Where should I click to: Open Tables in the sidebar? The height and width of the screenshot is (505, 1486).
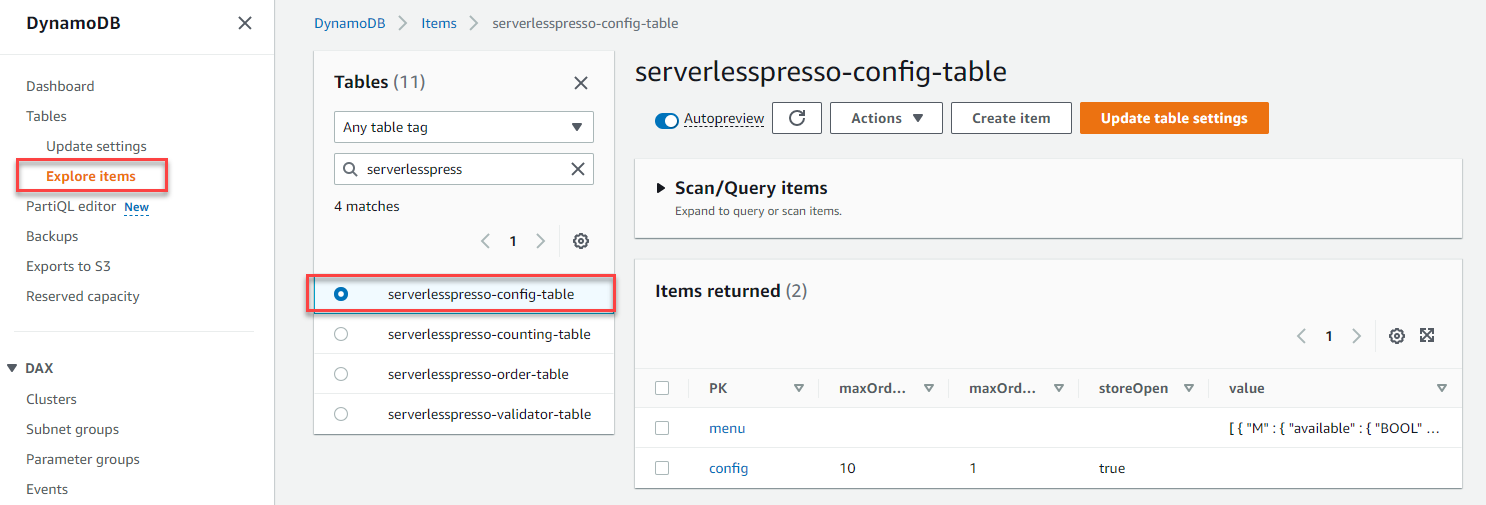(x=46, y=116)
